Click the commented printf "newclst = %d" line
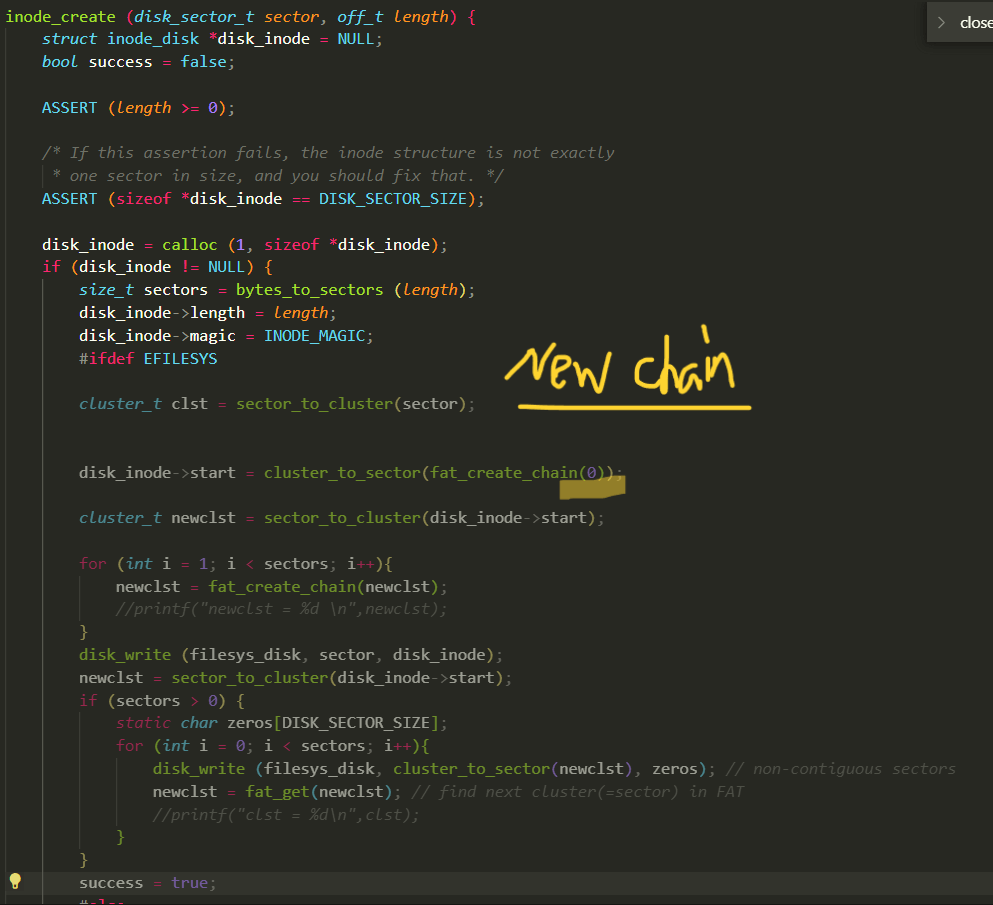The image size is (993, 905). [281, 609]
